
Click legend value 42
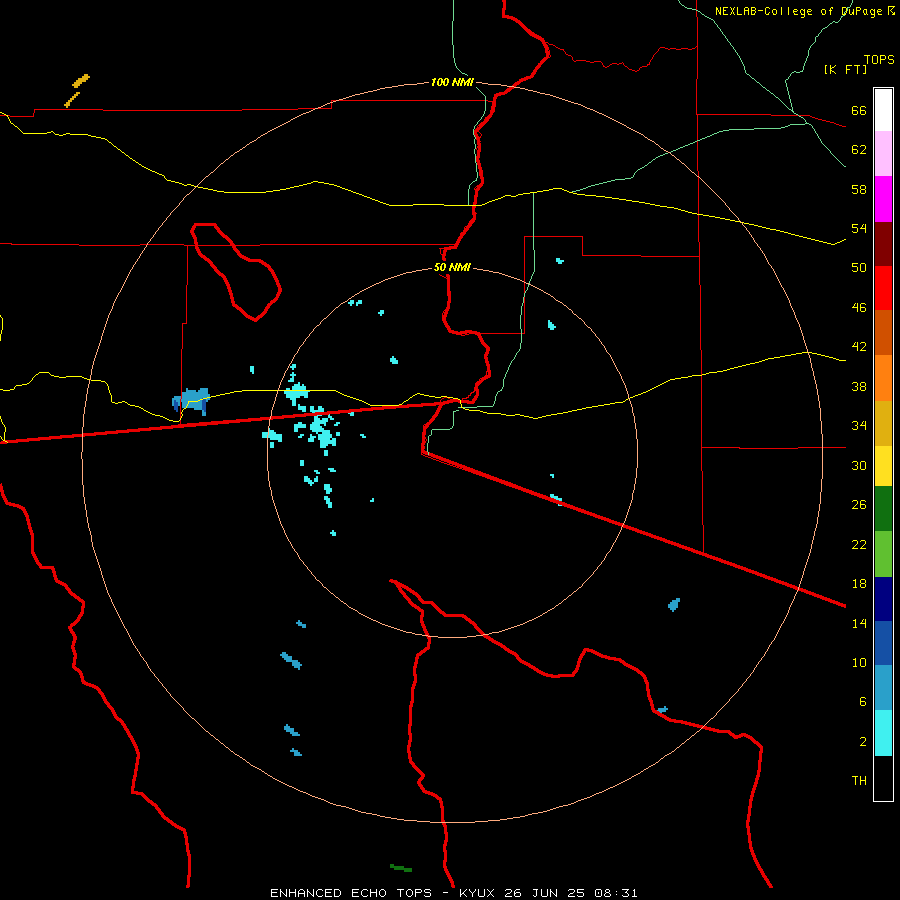[x=859, y=347]
